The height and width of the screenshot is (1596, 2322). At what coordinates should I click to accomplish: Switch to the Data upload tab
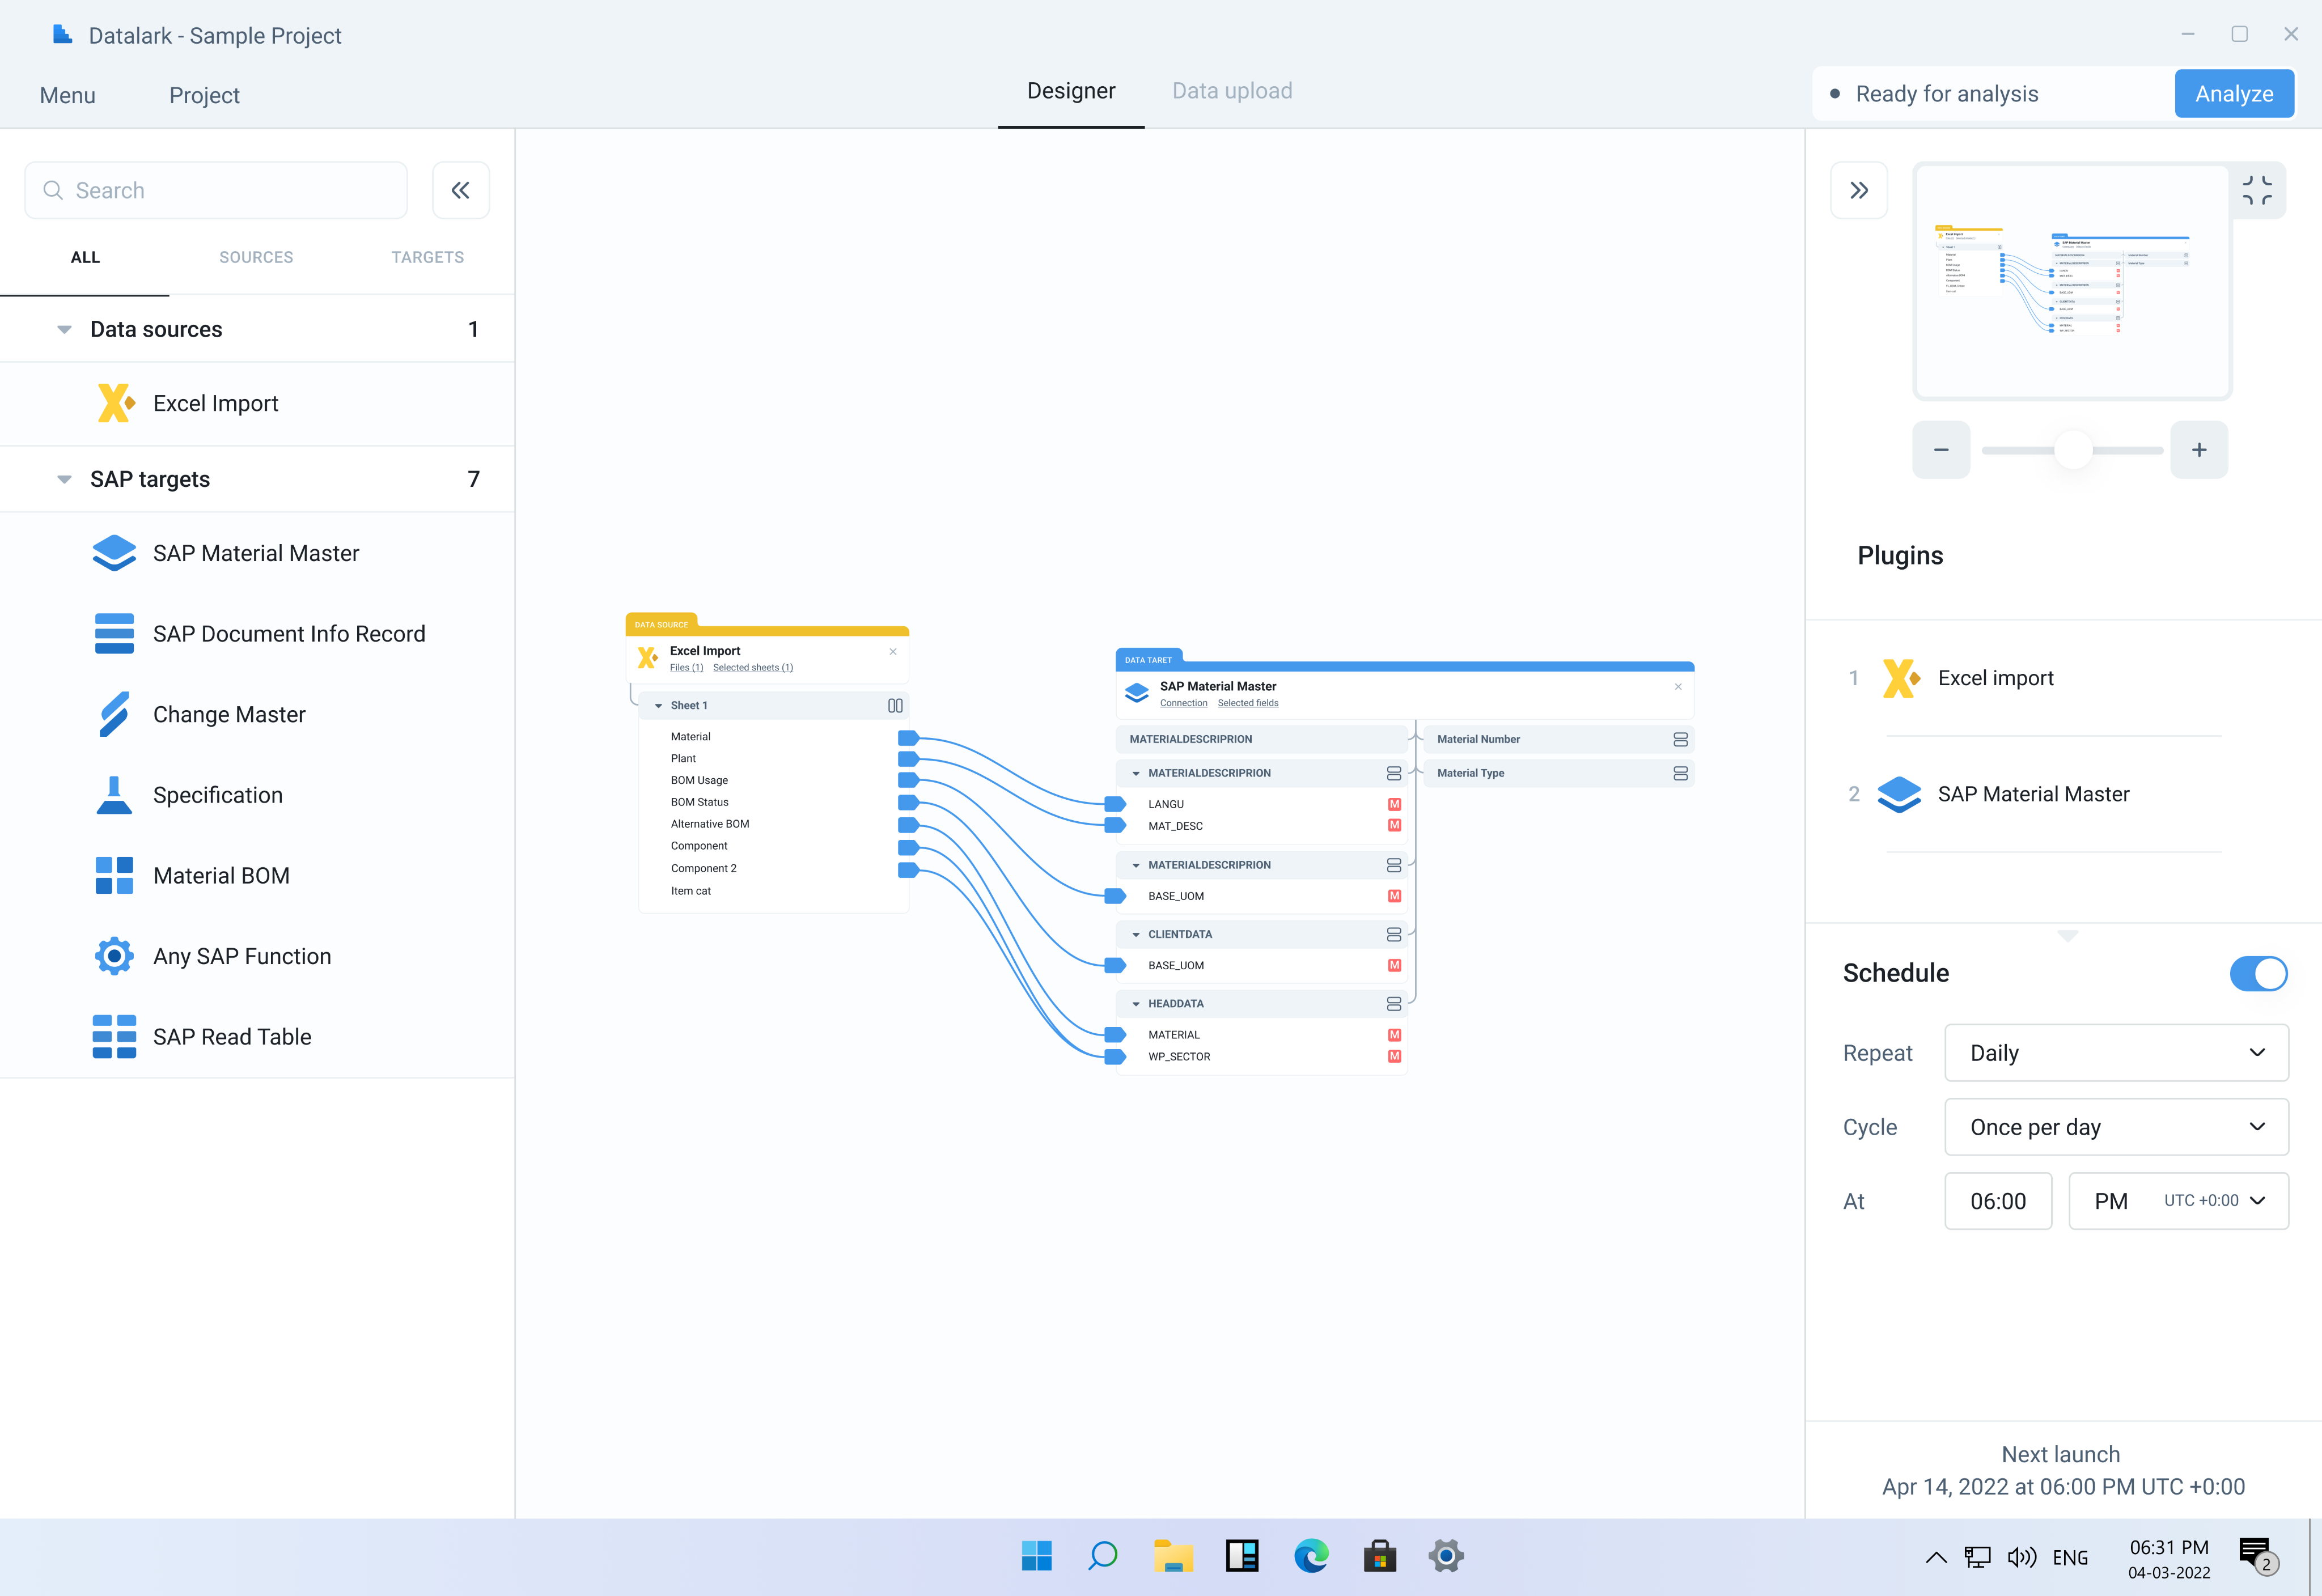click(1231, 91)
